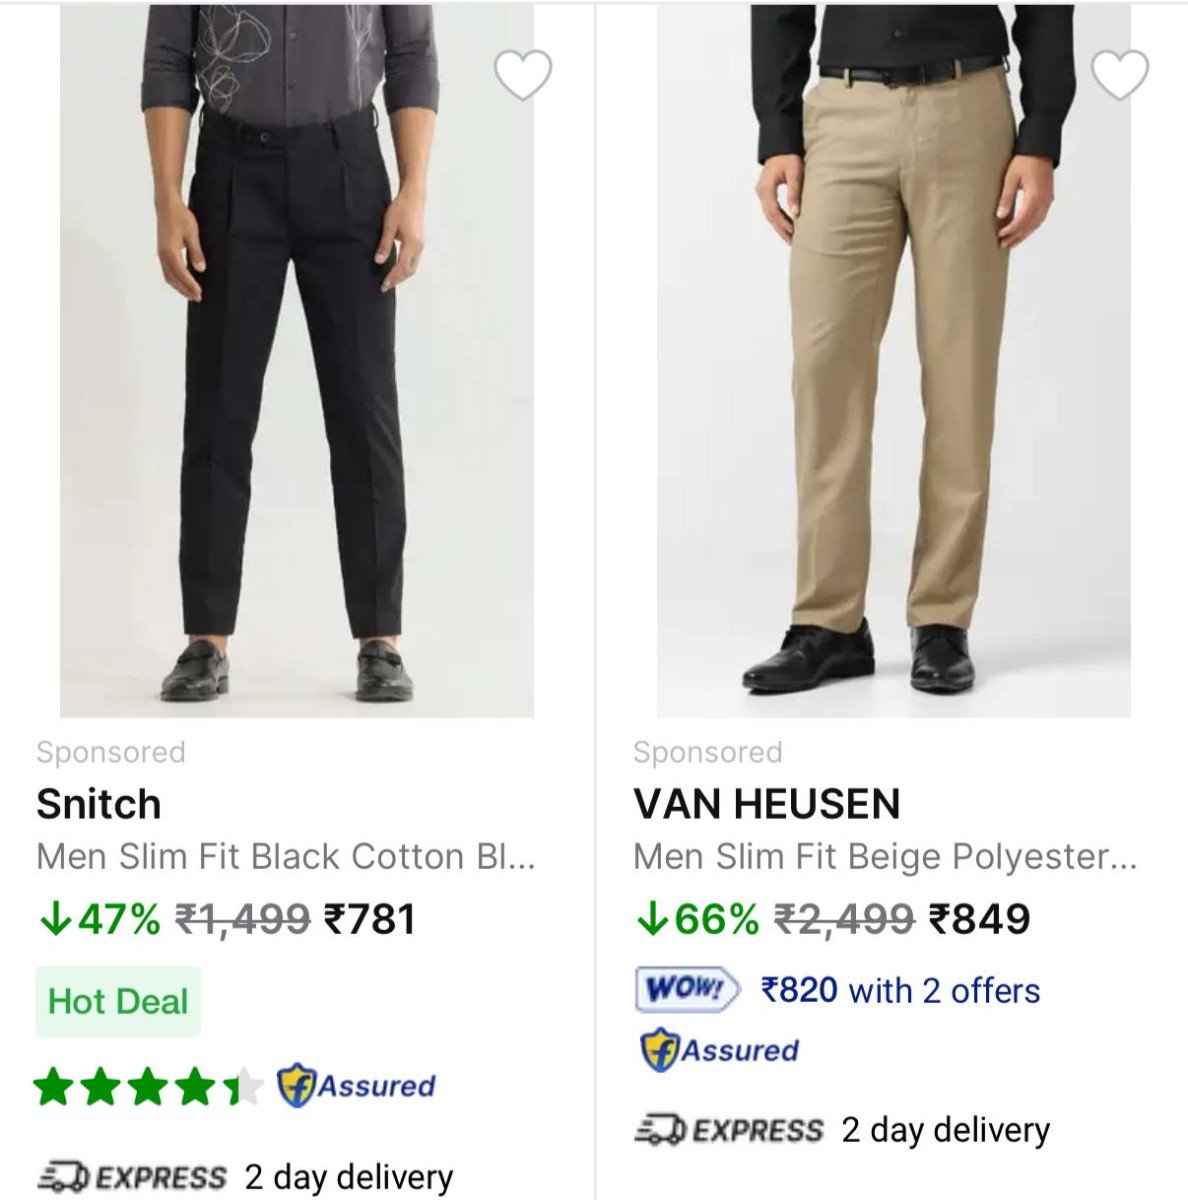View ₹820 with 2 offers details
This screenshot has width=1188, height=1200.
900,990
